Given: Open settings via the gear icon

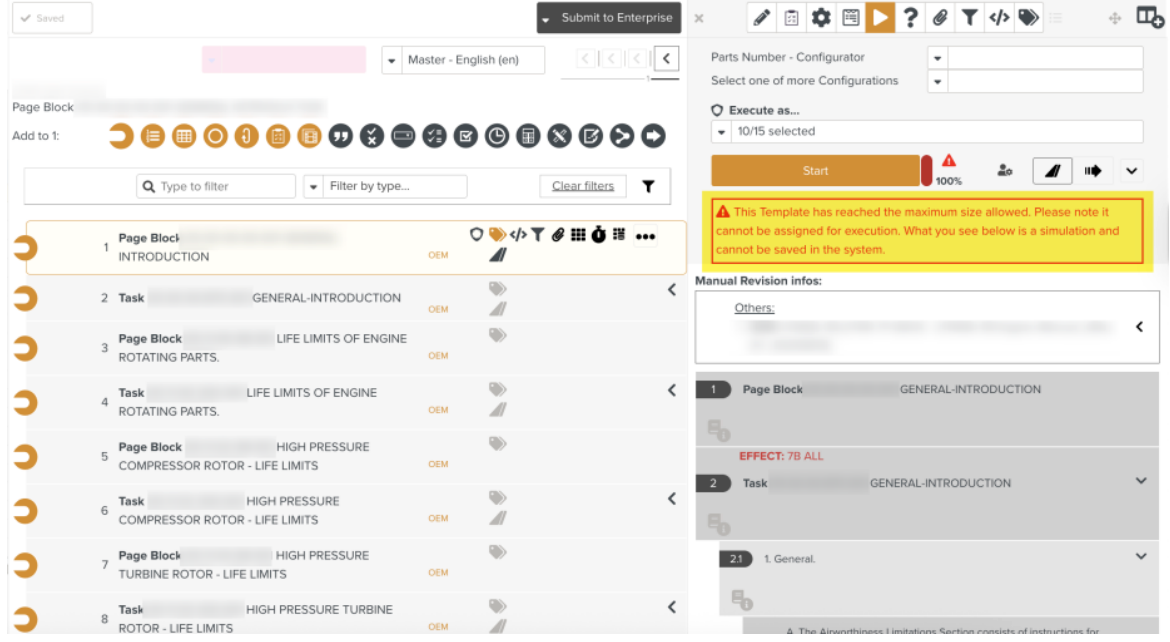Looking at the screenshot, I should click(821, 17).
